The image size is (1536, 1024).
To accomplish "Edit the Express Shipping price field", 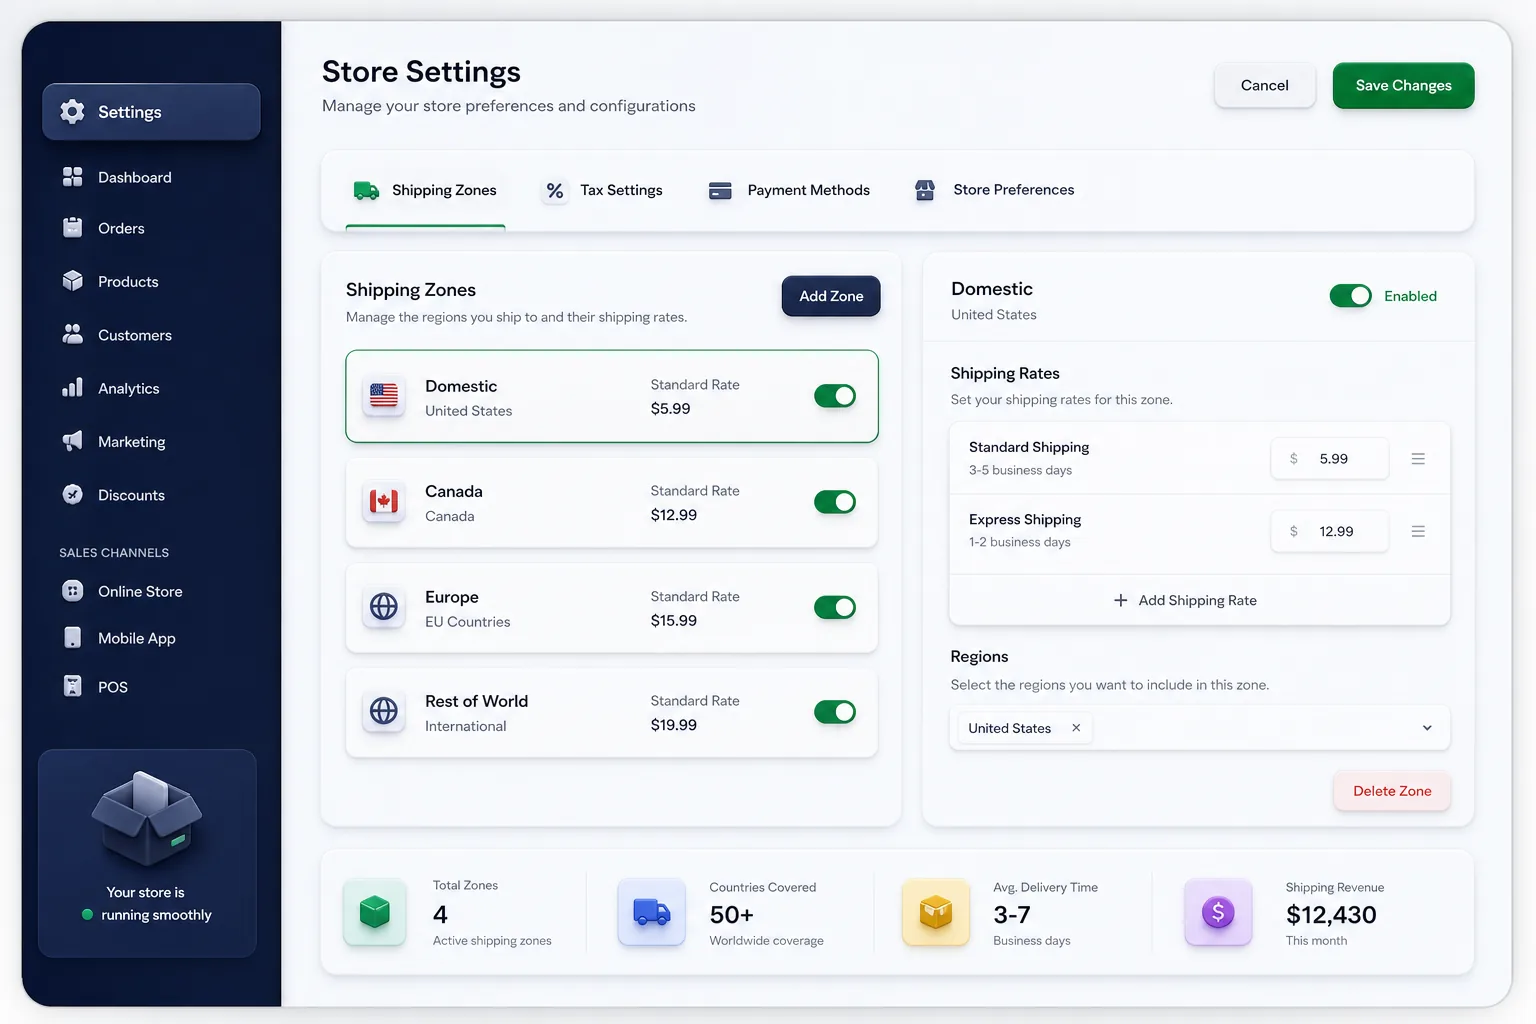I will [x=1330, y=532].
